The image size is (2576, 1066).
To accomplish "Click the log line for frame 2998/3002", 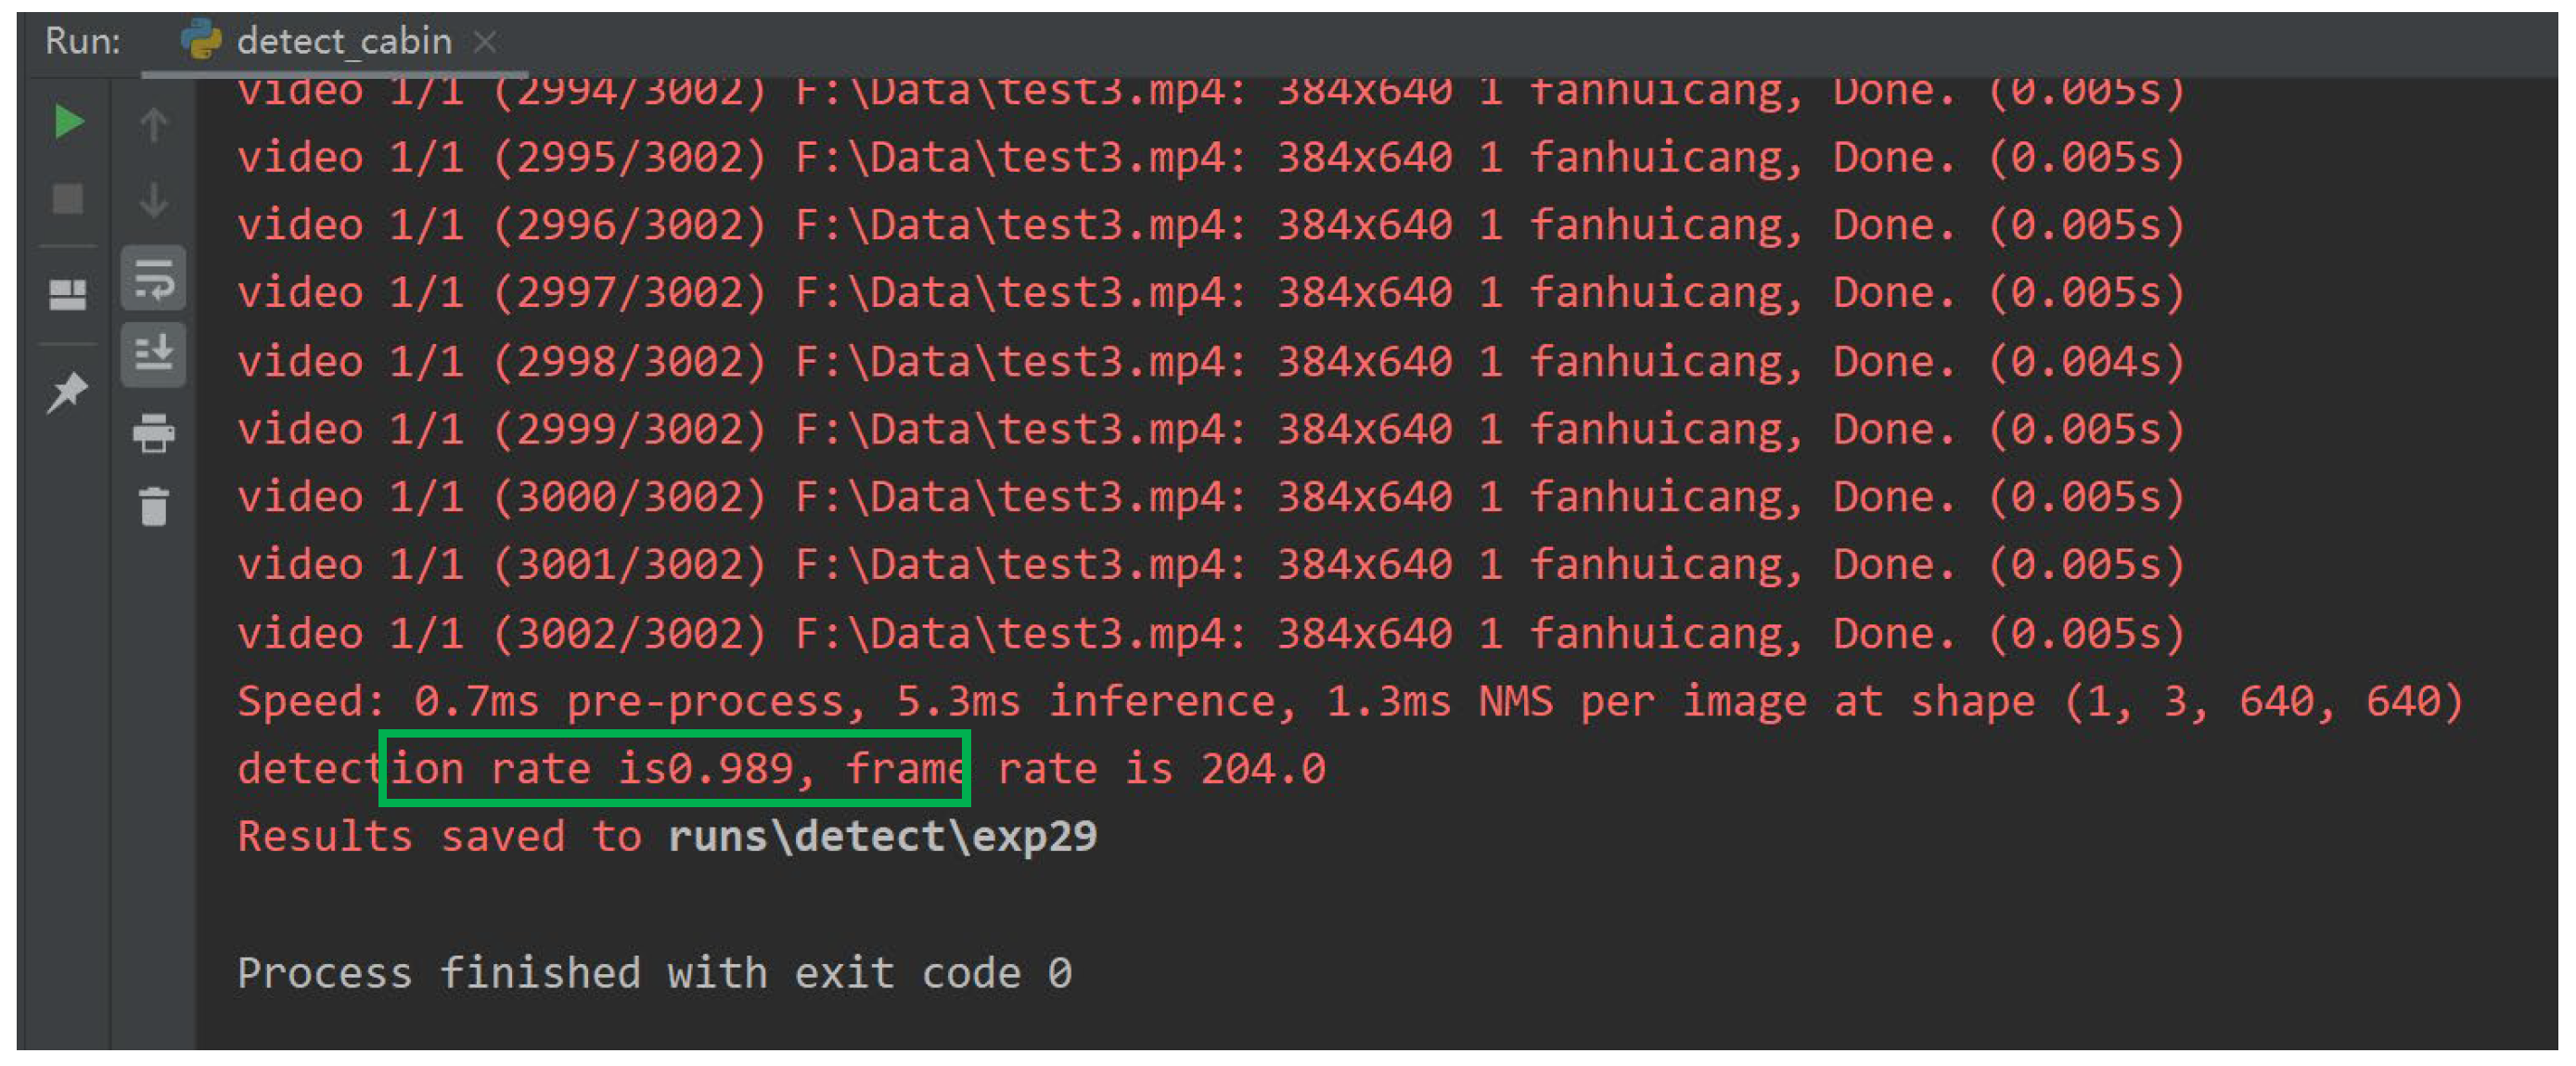I will pos(1210,361).
